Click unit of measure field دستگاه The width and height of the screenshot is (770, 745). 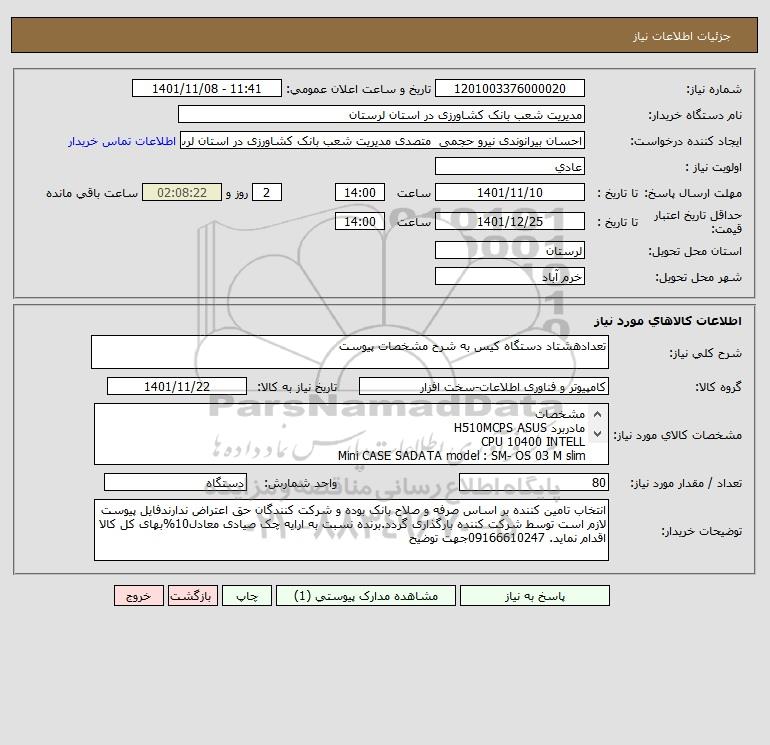175,482
